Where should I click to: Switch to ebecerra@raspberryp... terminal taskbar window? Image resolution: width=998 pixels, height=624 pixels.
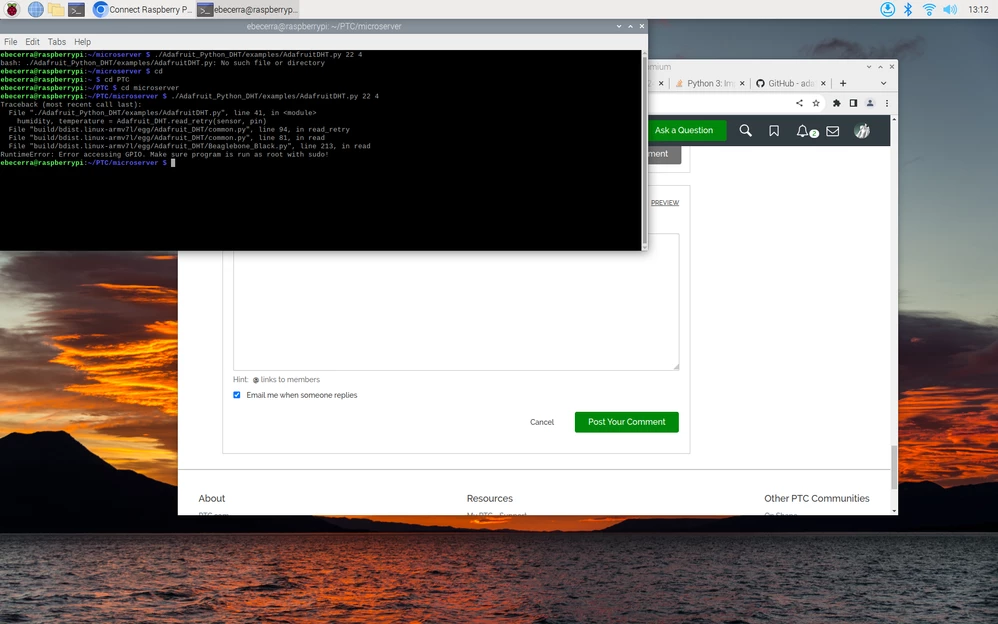247,10
